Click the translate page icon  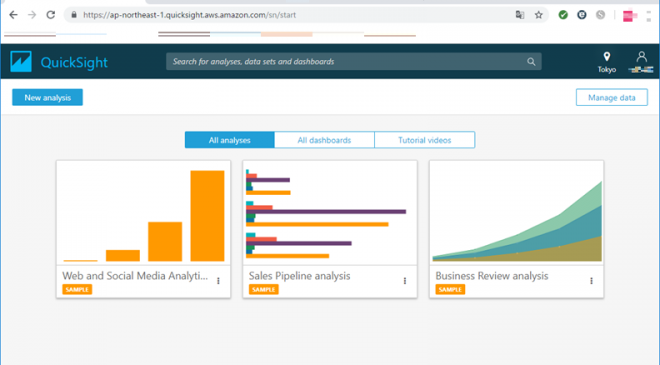click(520, 15)
